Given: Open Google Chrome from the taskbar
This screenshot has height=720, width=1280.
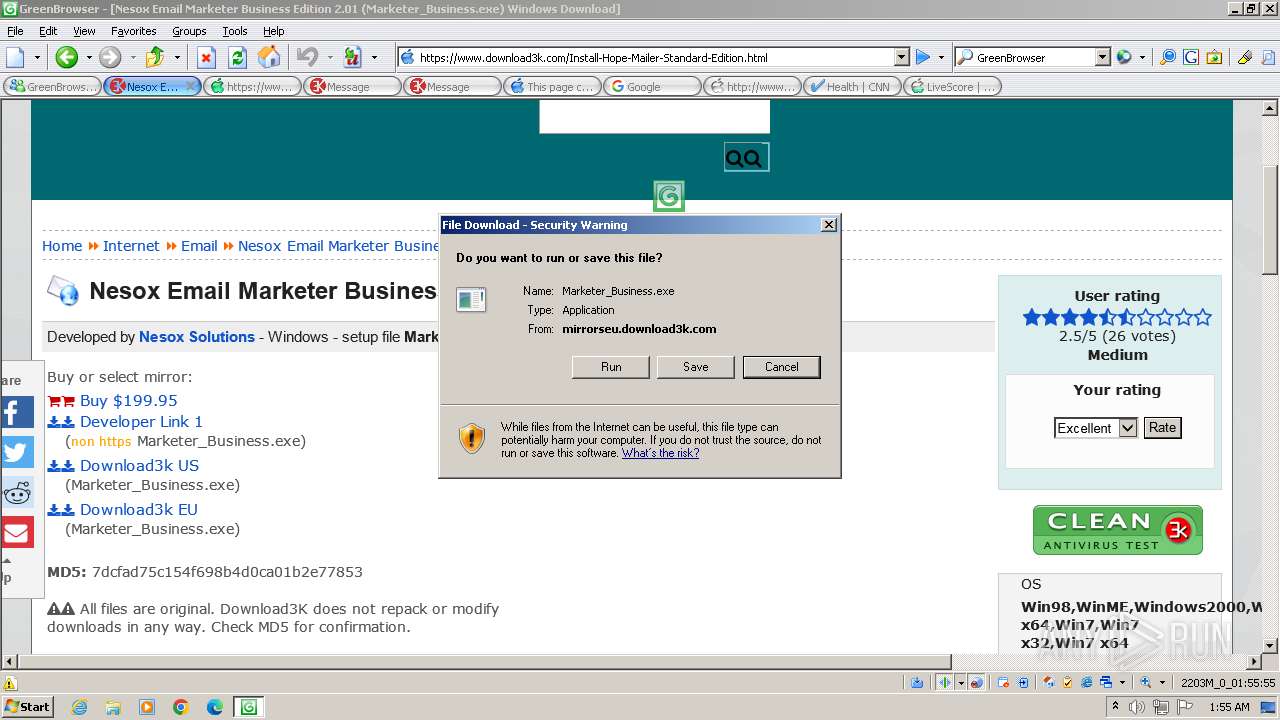Looking at the screenshot, I should [181, 707].
